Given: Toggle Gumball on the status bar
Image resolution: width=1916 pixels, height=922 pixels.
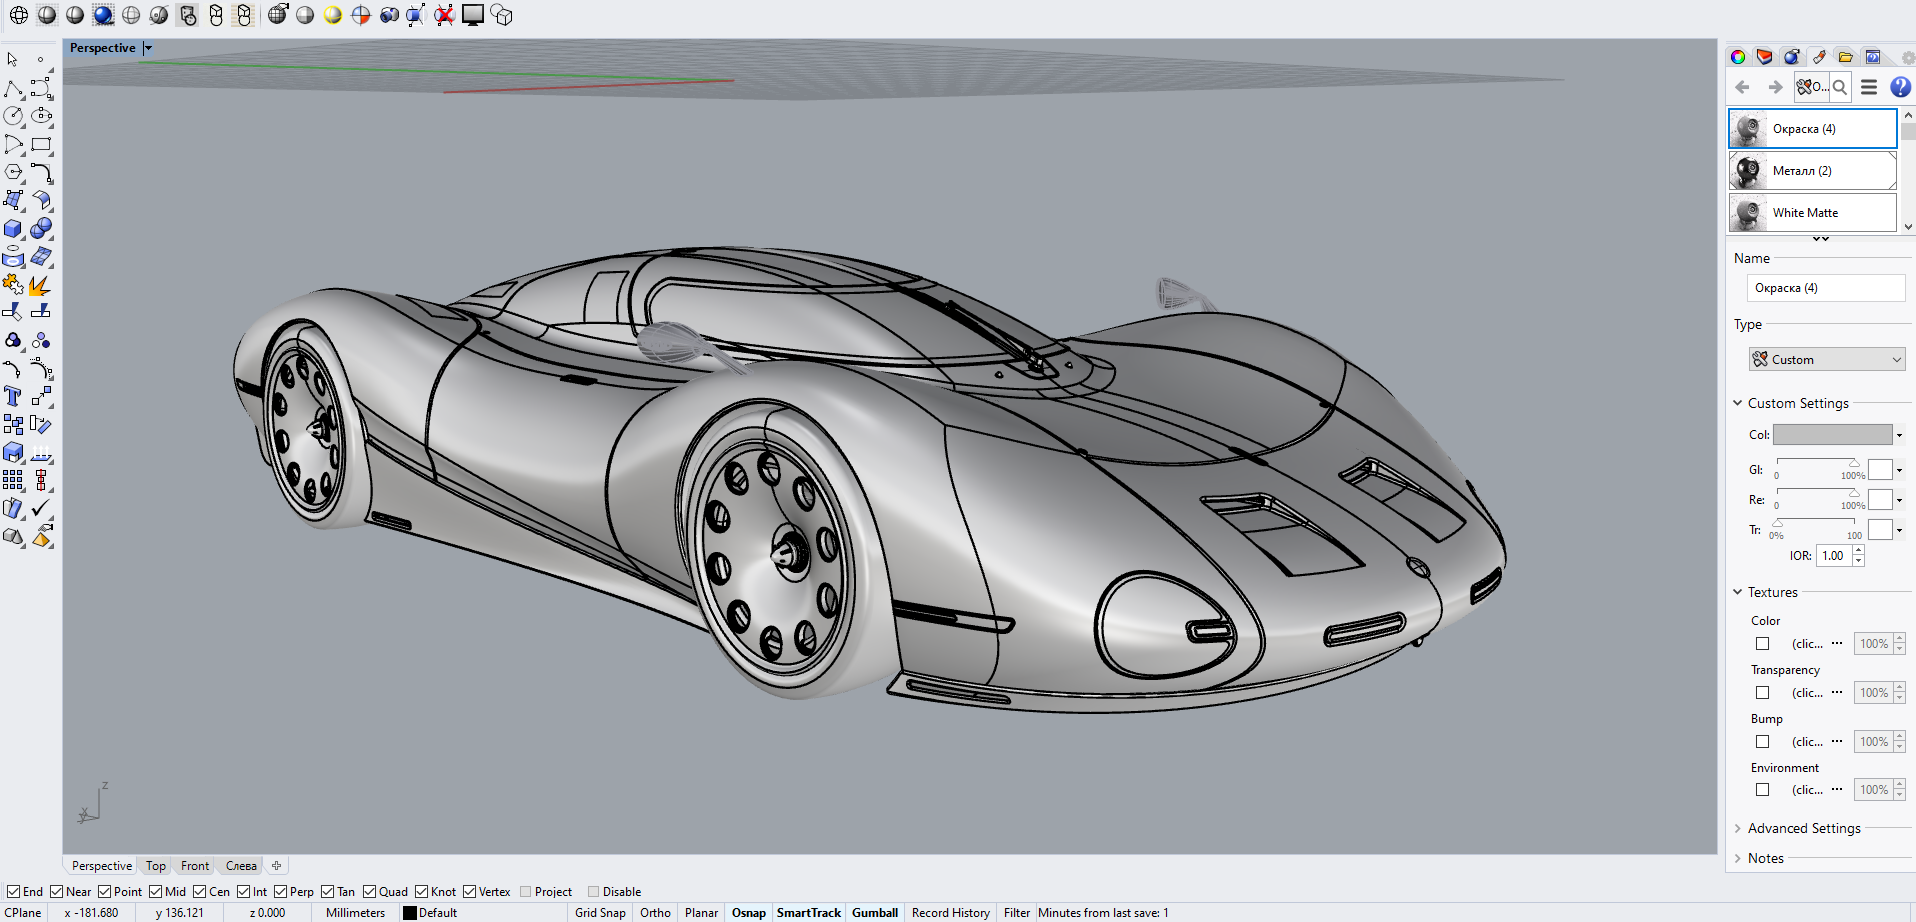Looking at the screenshot, I should [874, 912].
